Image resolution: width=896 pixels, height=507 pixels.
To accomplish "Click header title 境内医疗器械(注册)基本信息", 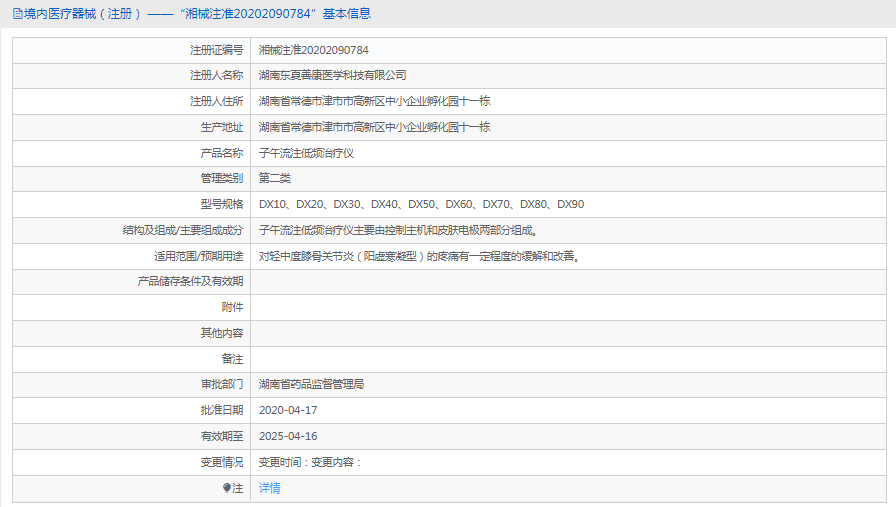I will coord(197,14).
